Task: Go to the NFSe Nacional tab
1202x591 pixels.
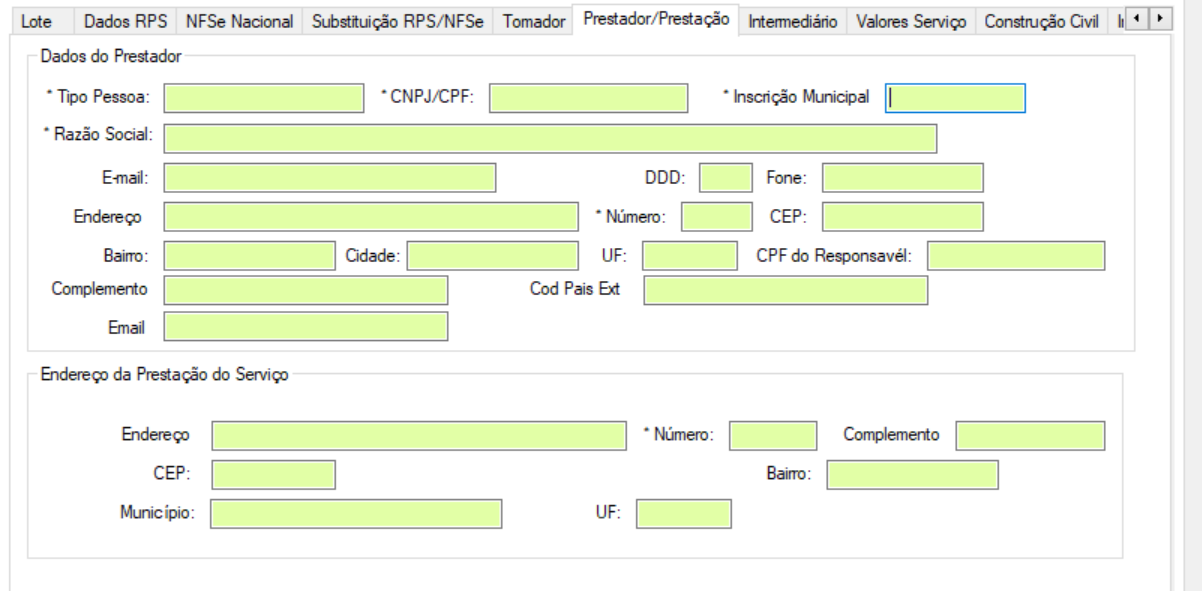Action: [239, 20]
